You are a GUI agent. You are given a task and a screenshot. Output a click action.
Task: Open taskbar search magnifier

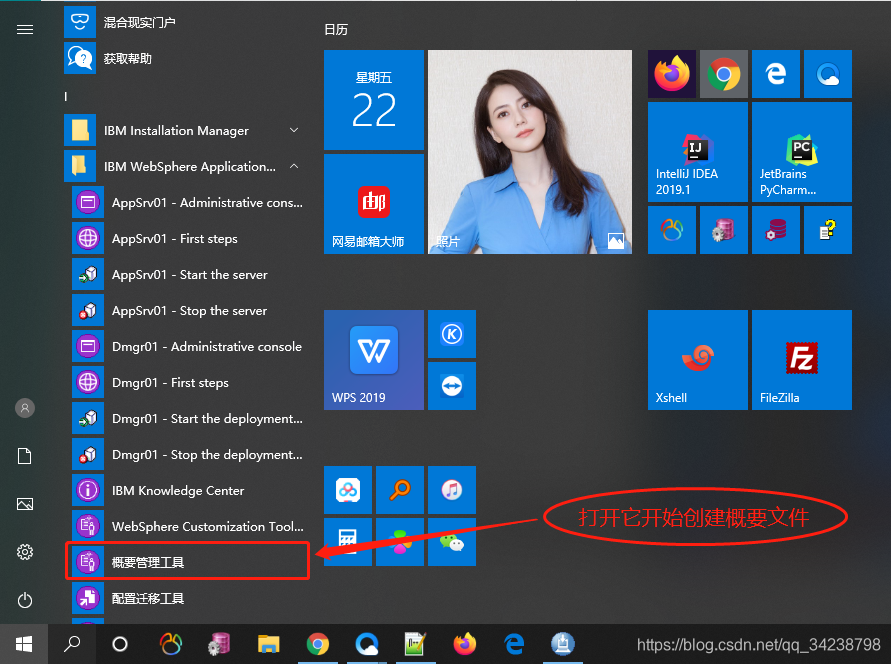click(72, 644)
